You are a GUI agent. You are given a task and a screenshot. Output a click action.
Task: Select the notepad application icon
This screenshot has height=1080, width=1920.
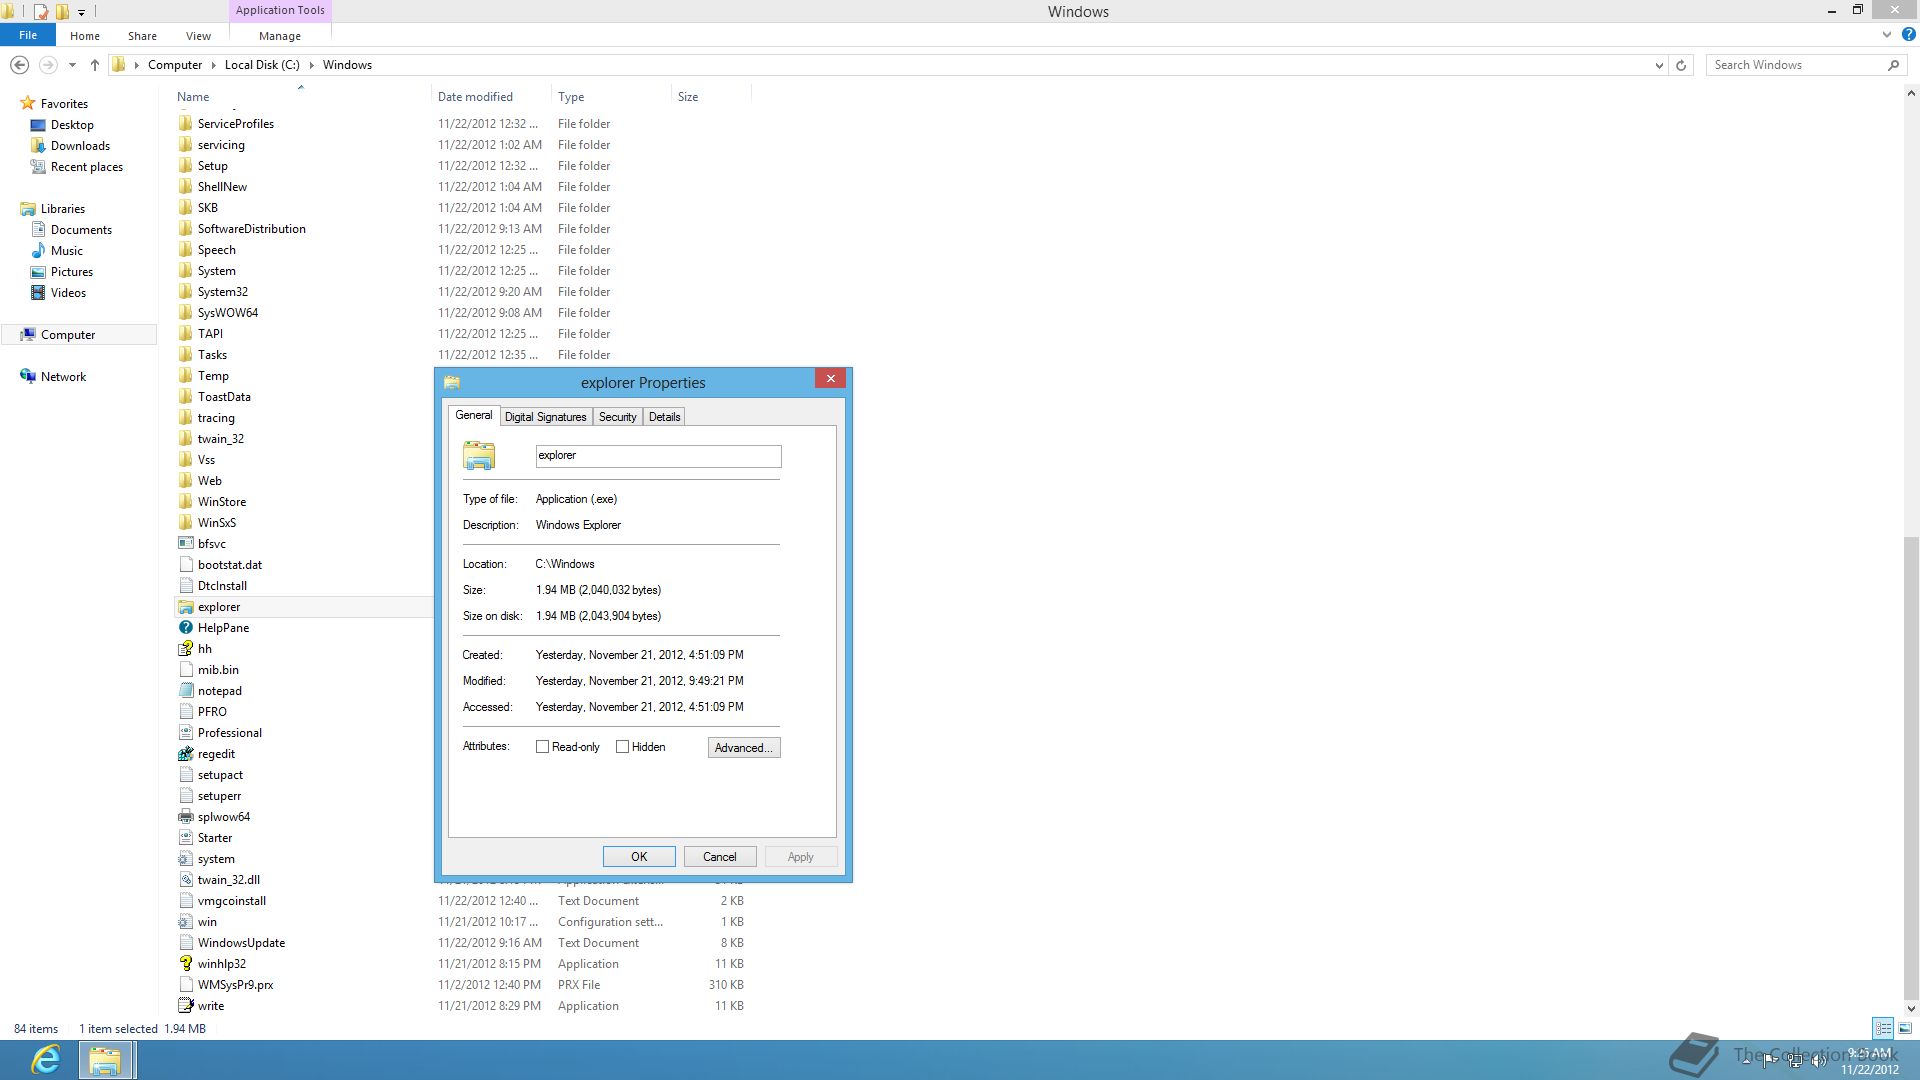(185, 691)
